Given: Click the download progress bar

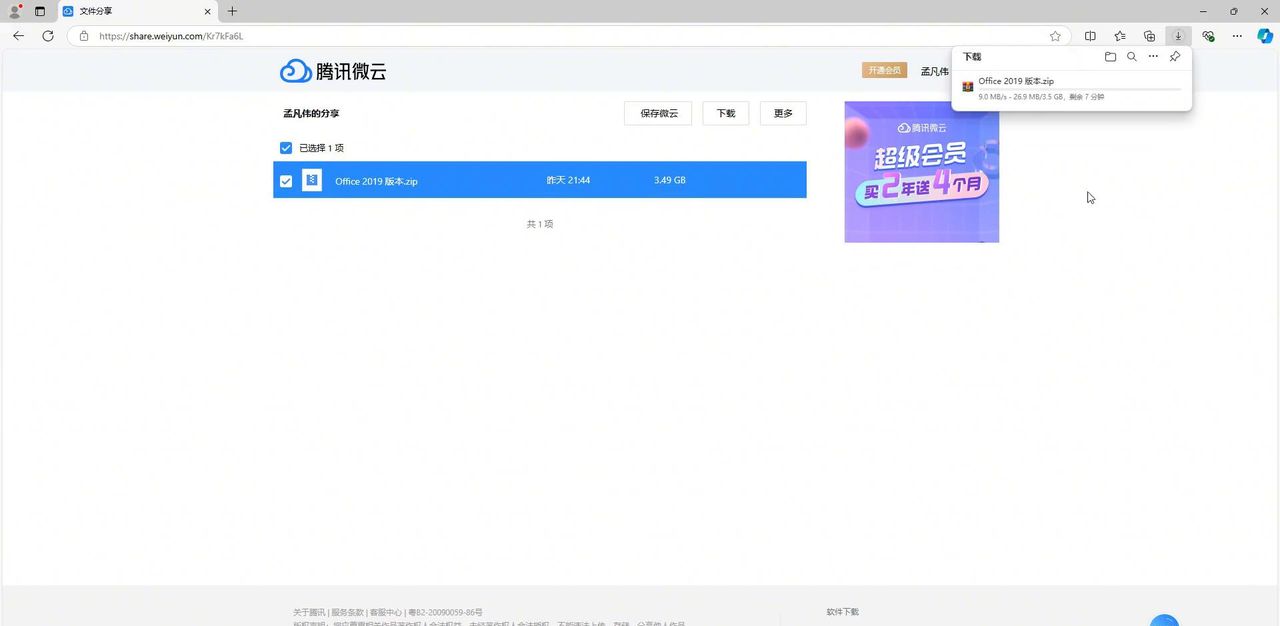Looking at the screenshot, I should point(1080,89).
